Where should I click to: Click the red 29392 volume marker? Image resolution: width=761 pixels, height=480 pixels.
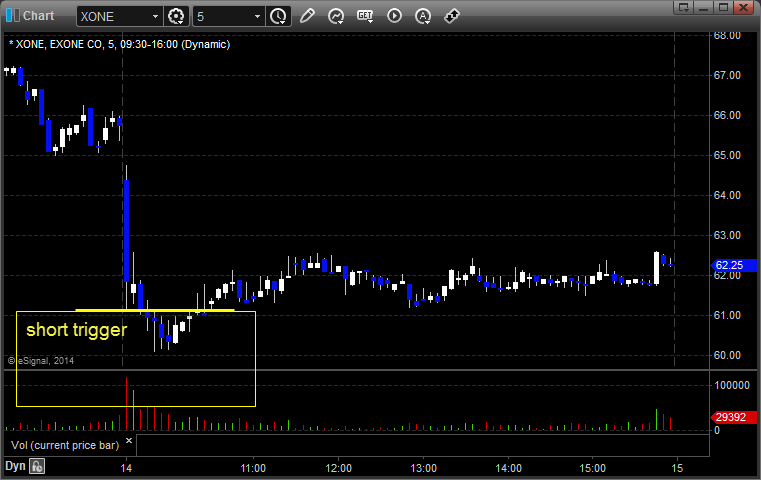[x=733, y=417]
